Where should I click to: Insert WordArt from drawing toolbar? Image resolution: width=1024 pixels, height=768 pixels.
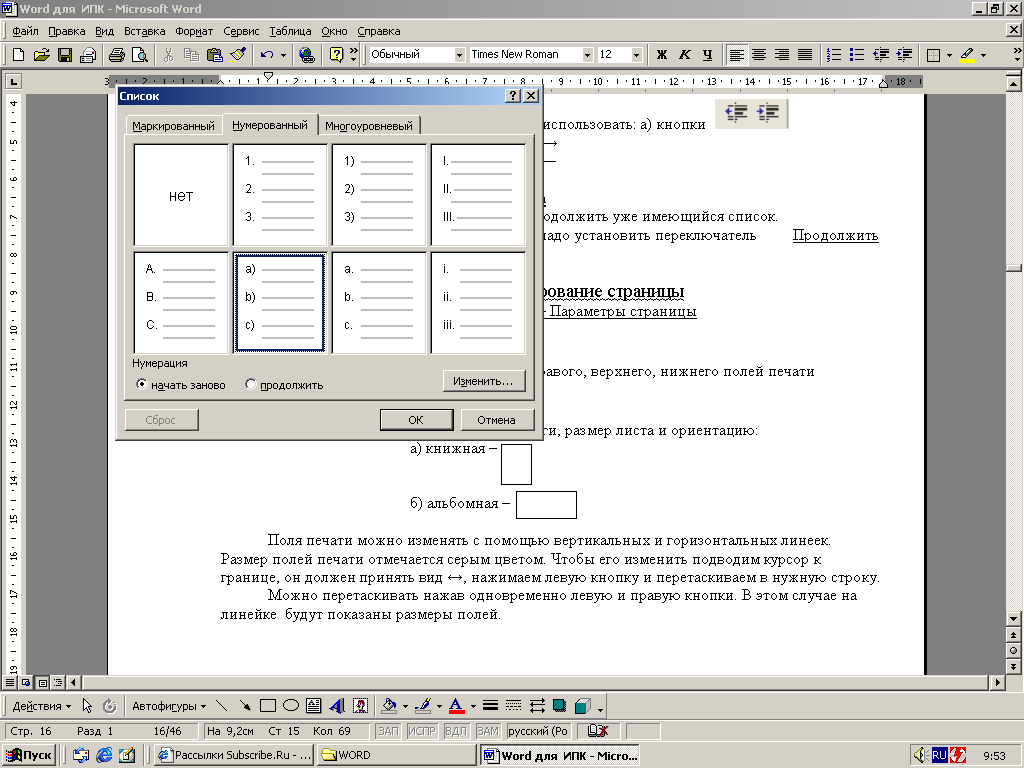point(337,705)
